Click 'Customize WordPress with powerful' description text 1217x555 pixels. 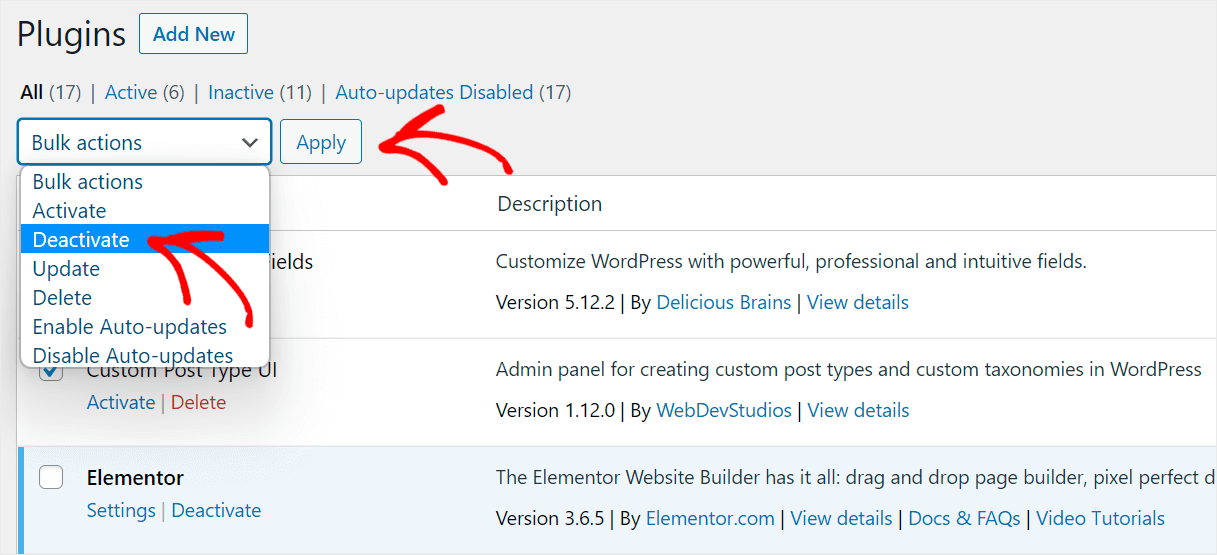point(791,262)
